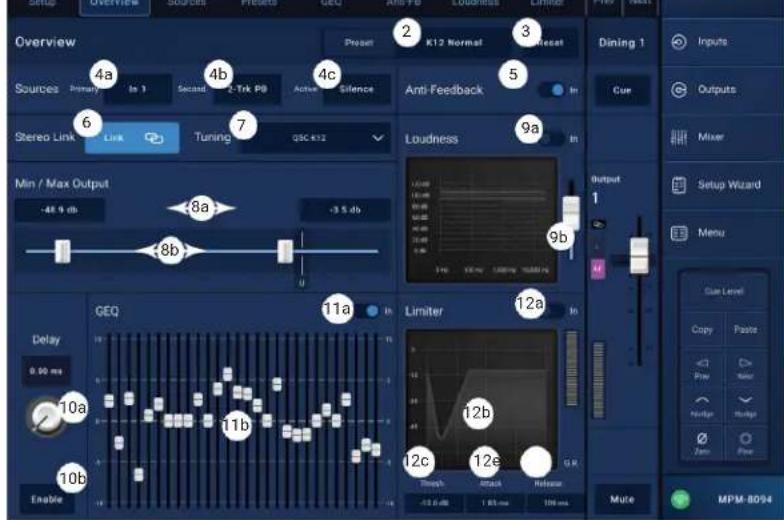Click the Limiter Attack value field

pos(495,503)
